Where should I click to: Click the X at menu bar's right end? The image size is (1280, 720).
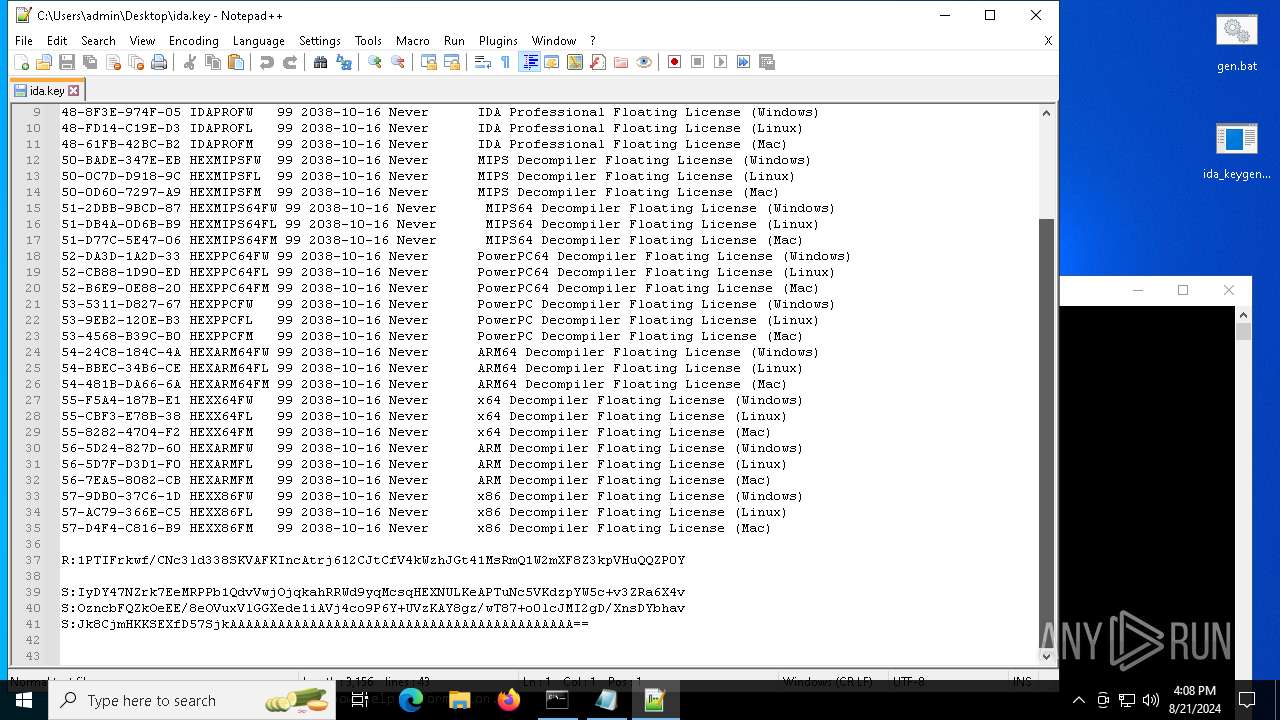click(1048, 41)
